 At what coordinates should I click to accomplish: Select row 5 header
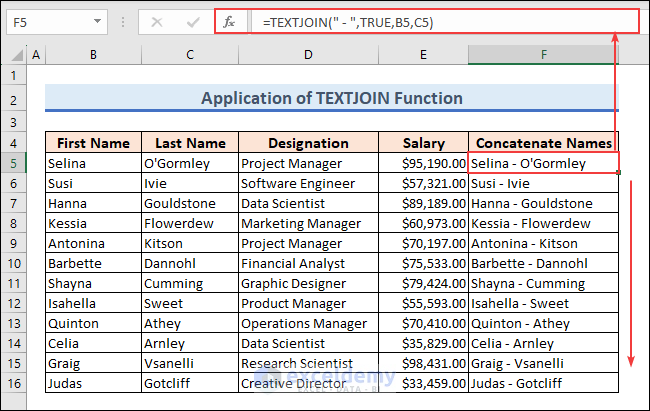tap(14, 163)
